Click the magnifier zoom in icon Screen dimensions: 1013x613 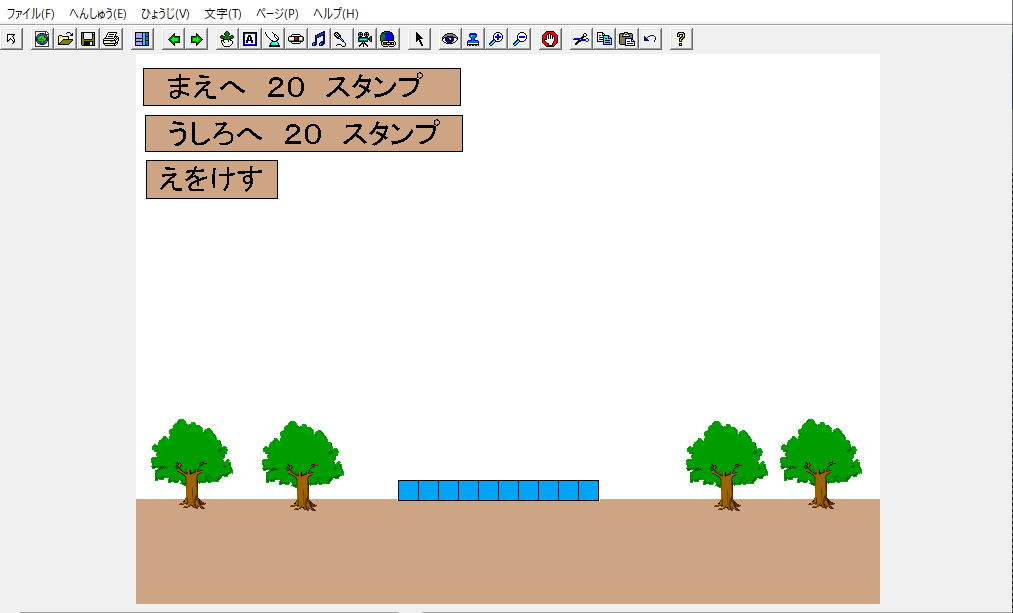[496, 39]
